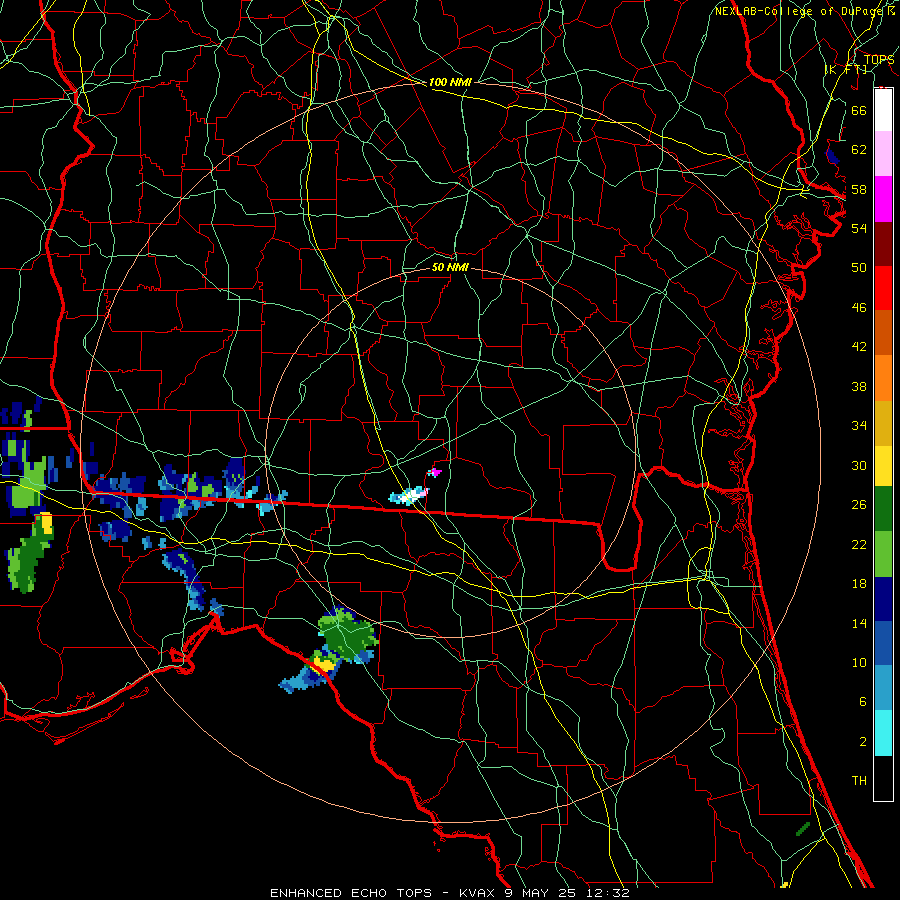
Task: Click the legend value '22'
Action: point(859,544)
